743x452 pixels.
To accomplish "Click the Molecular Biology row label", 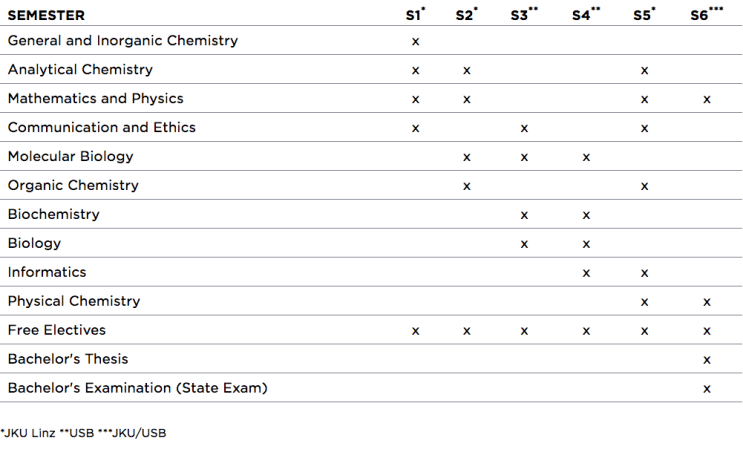I will pyautogui.click(x=70, y=156).
